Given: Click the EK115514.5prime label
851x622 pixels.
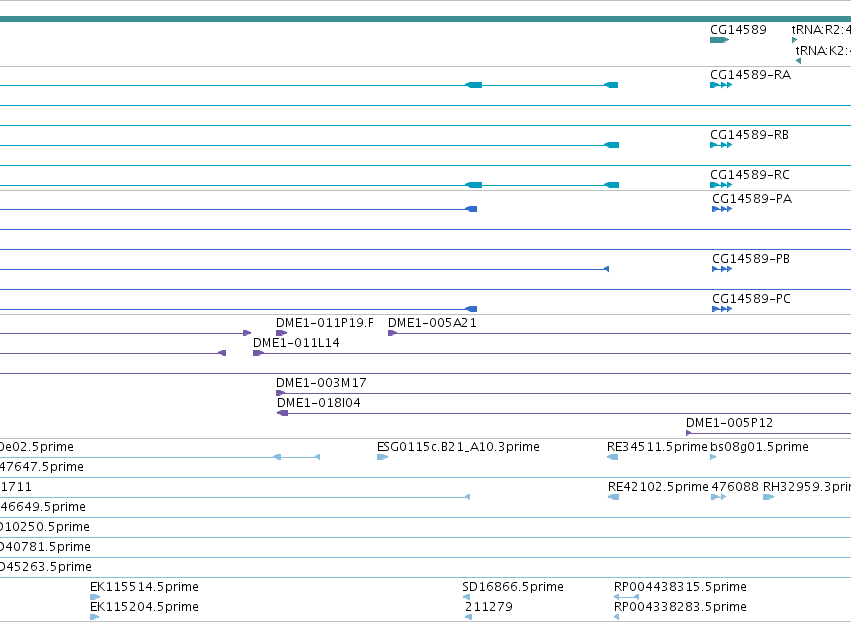Looking at the screenshot, I should 144,587.
